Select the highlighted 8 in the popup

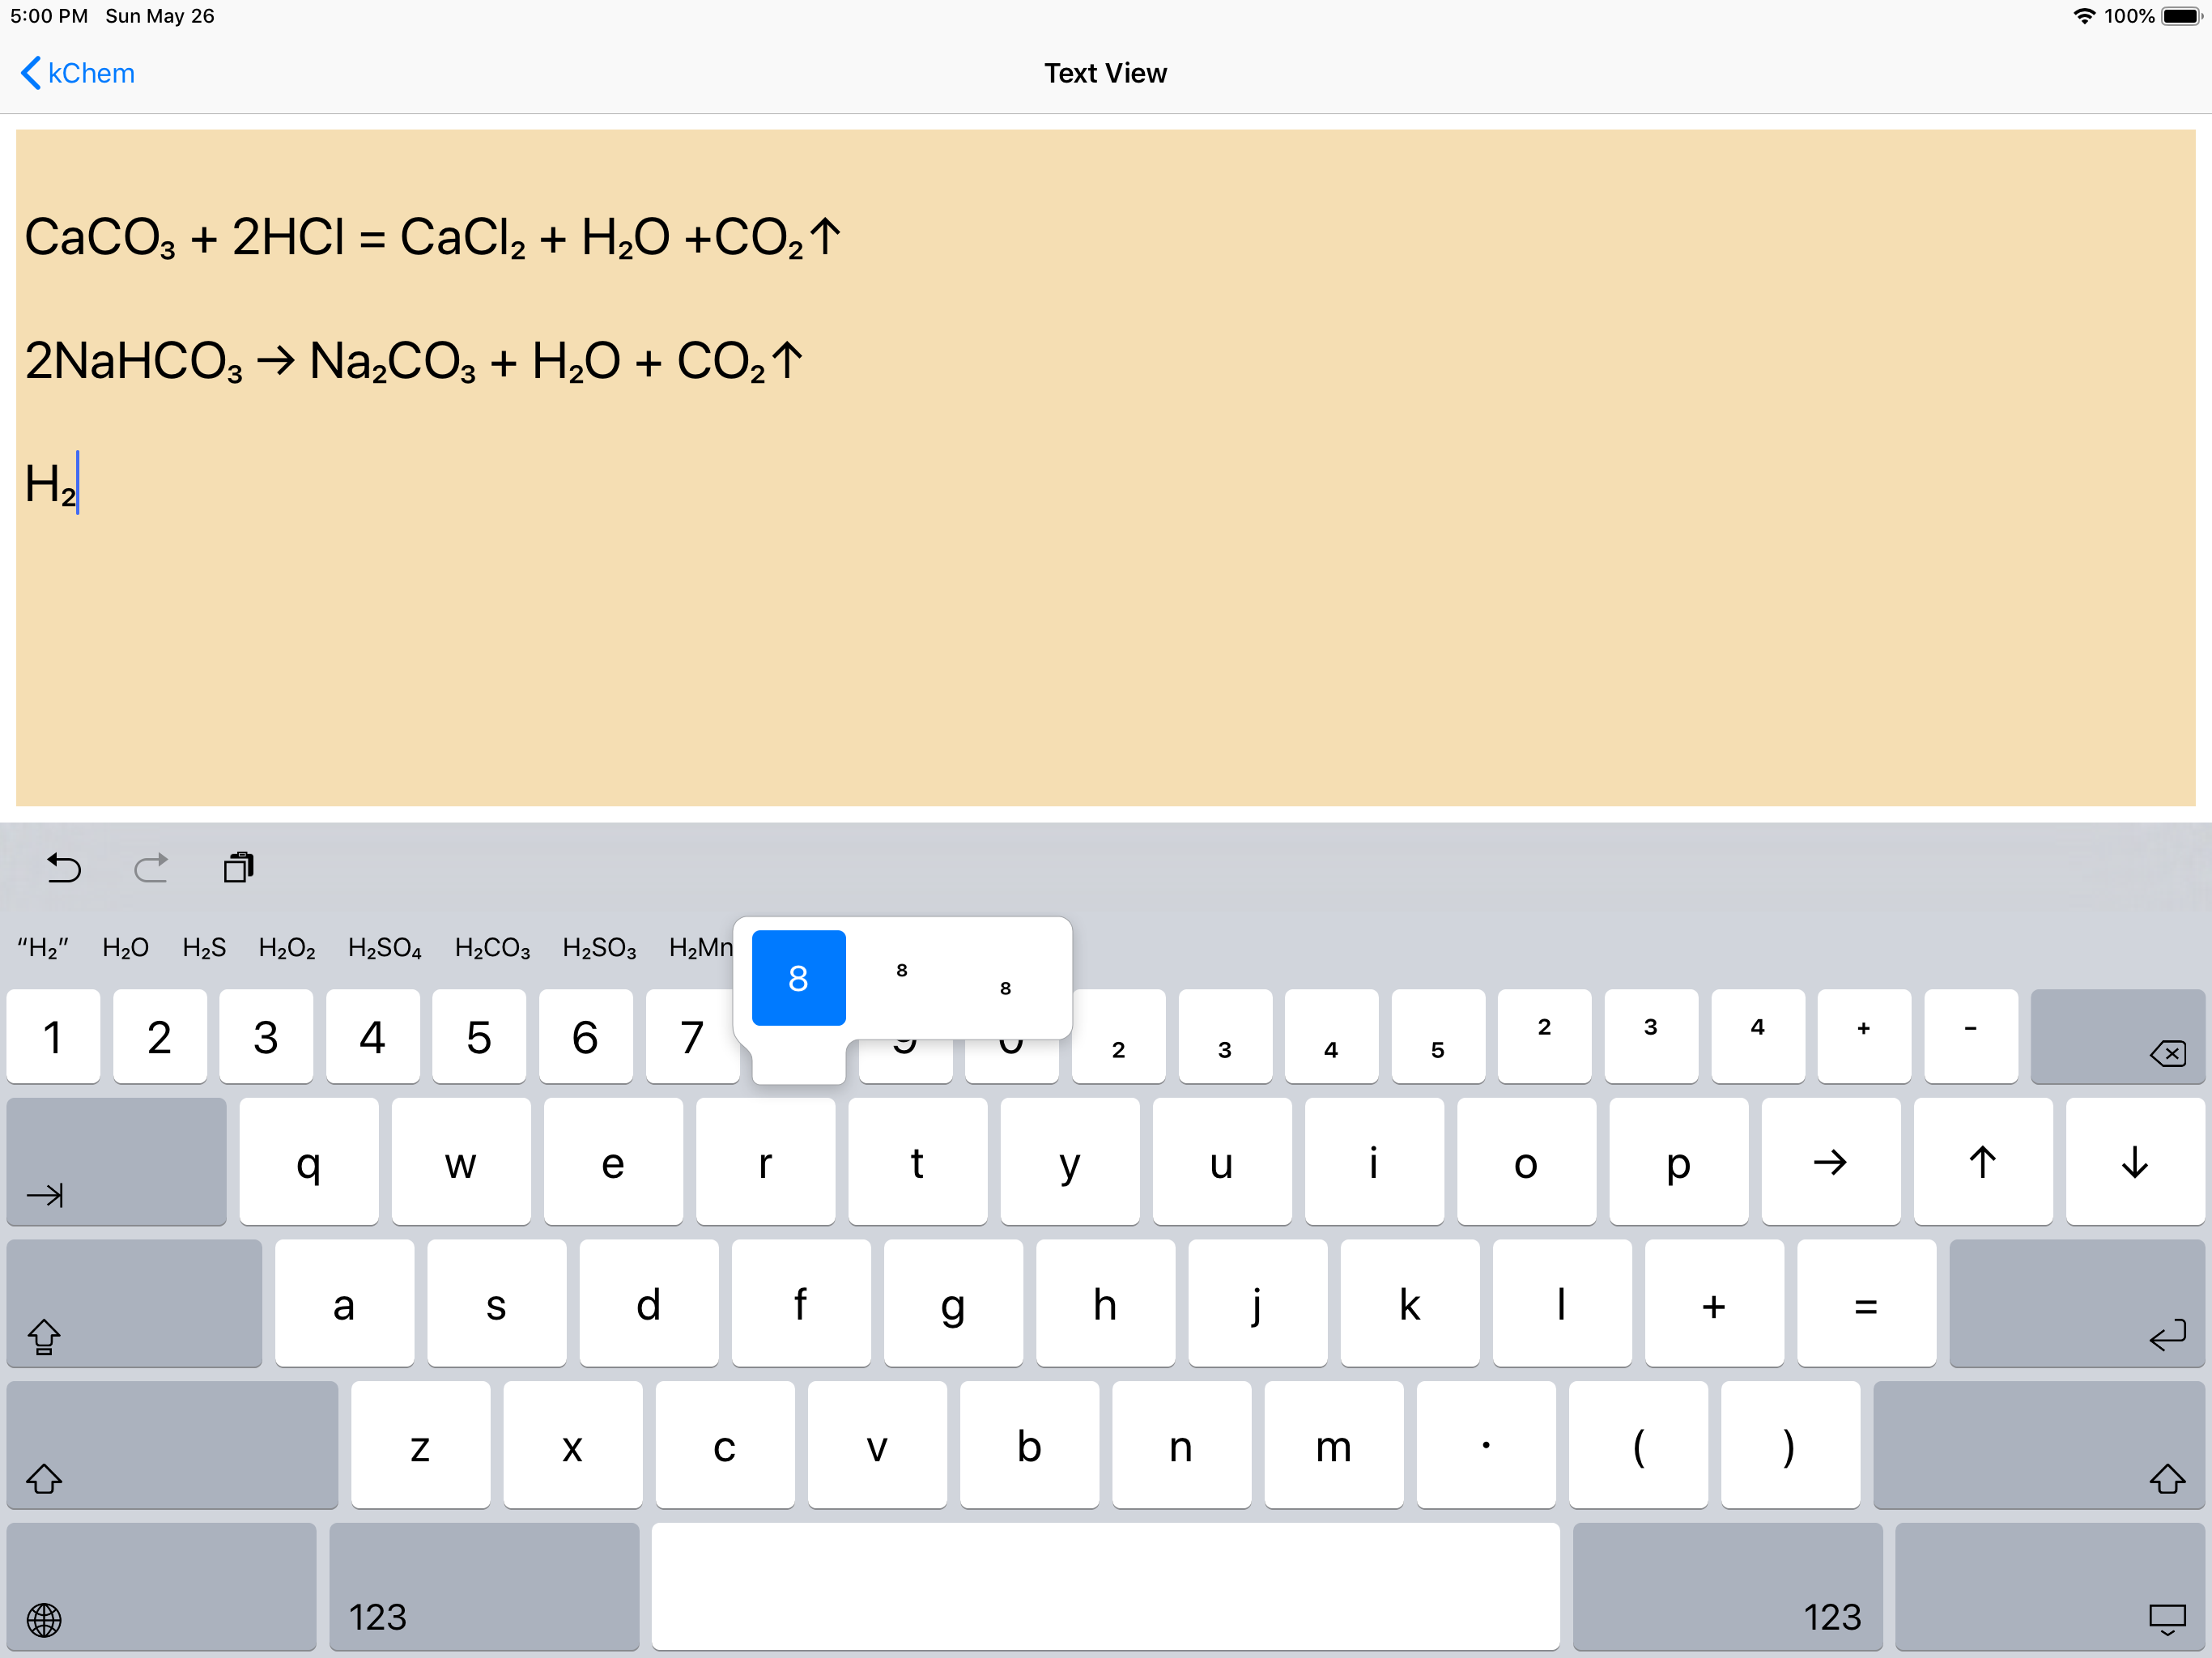click(798, 978)
